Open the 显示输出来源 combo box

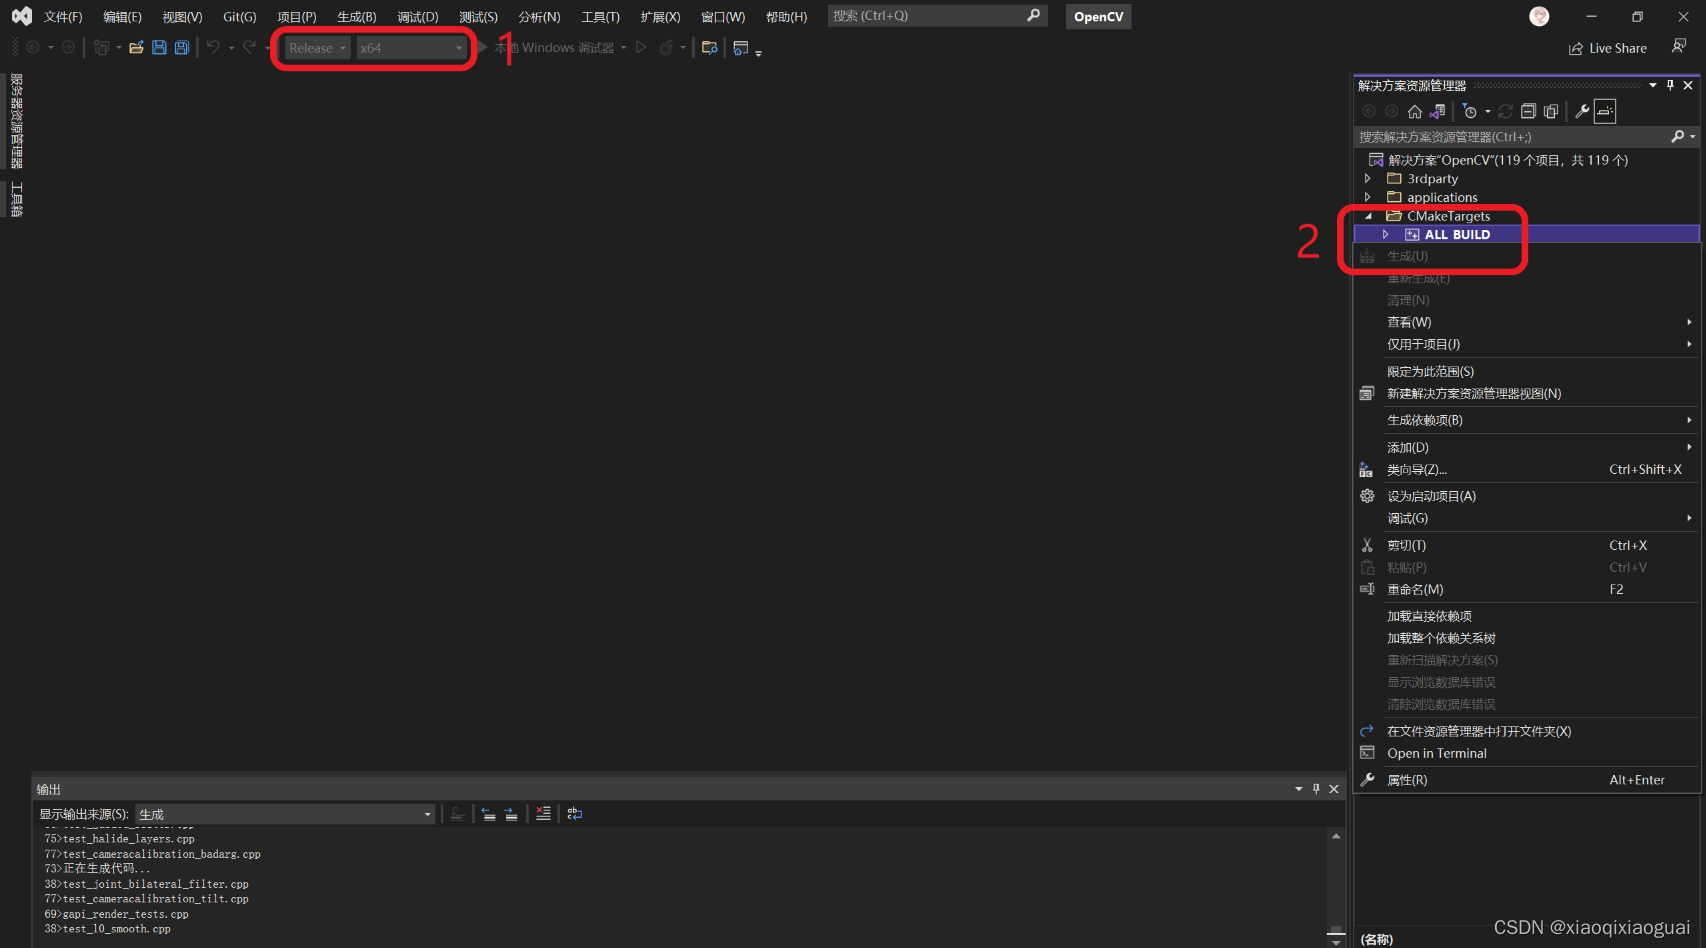point(428,813)
